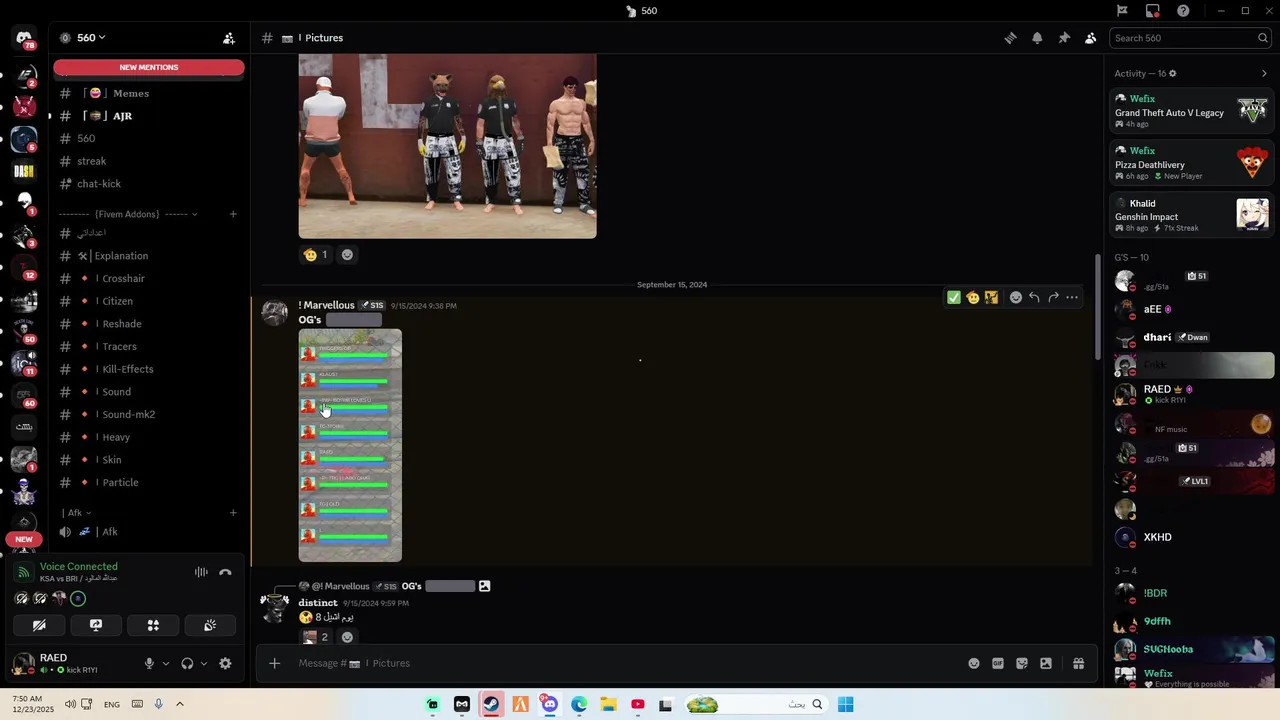Screen dimensions: 1280x720
Task: Turn on the camera
Action: tap(39, 625)
